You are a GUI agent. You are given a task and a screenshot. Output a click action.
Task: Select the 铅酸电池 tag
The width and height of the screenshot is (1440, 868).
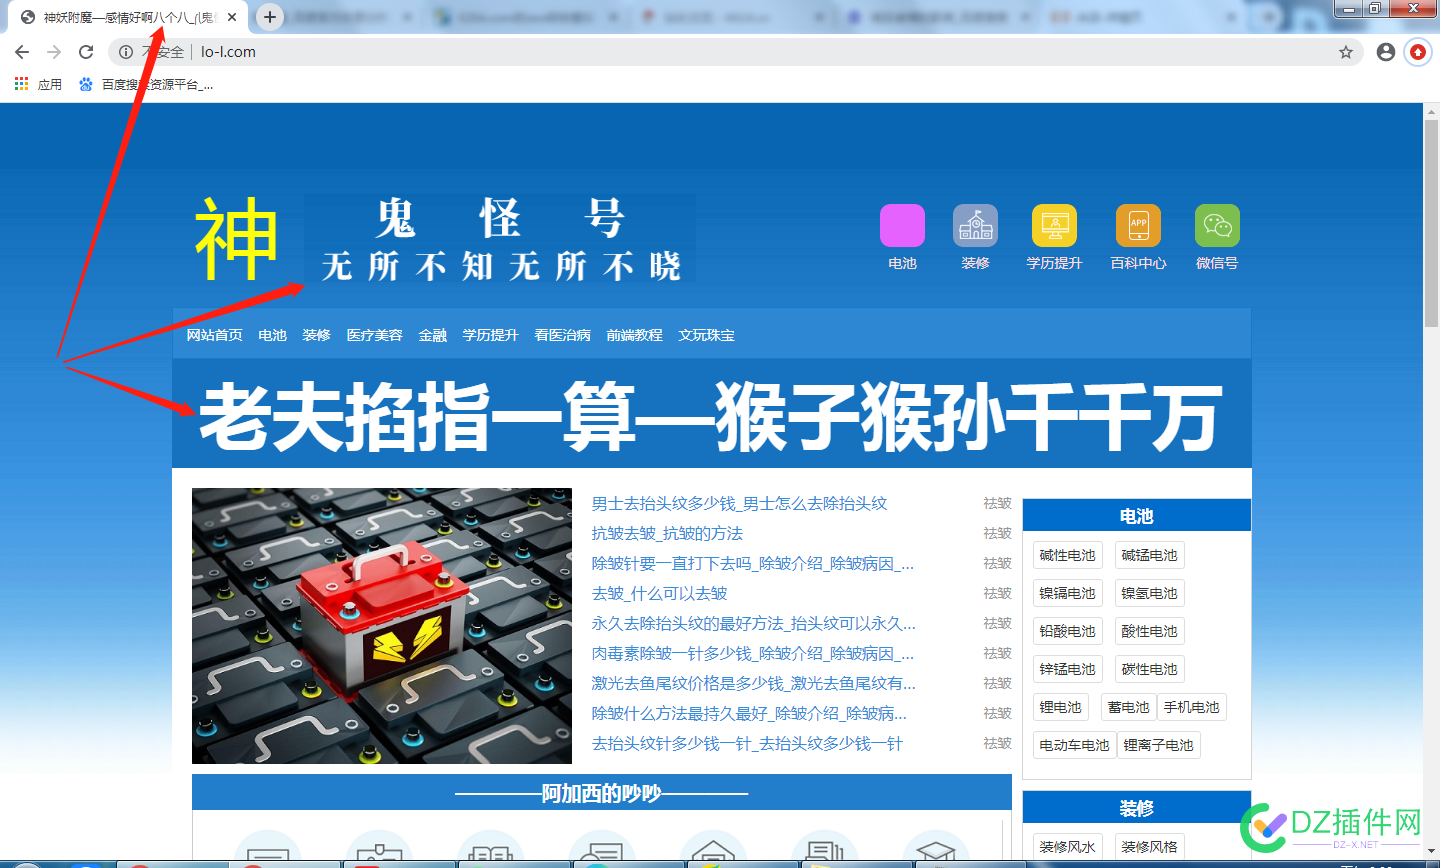(x=1067, y=631)
